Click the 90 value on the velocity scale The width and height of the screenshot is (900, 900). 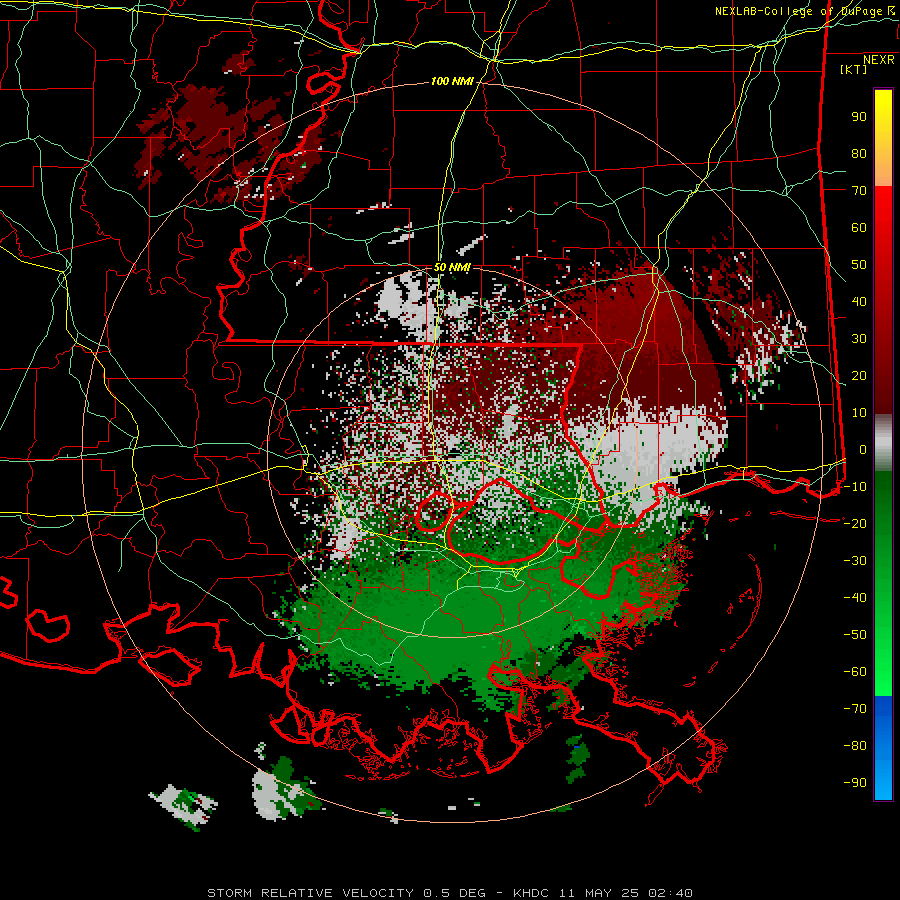click(x=859, y=117)
